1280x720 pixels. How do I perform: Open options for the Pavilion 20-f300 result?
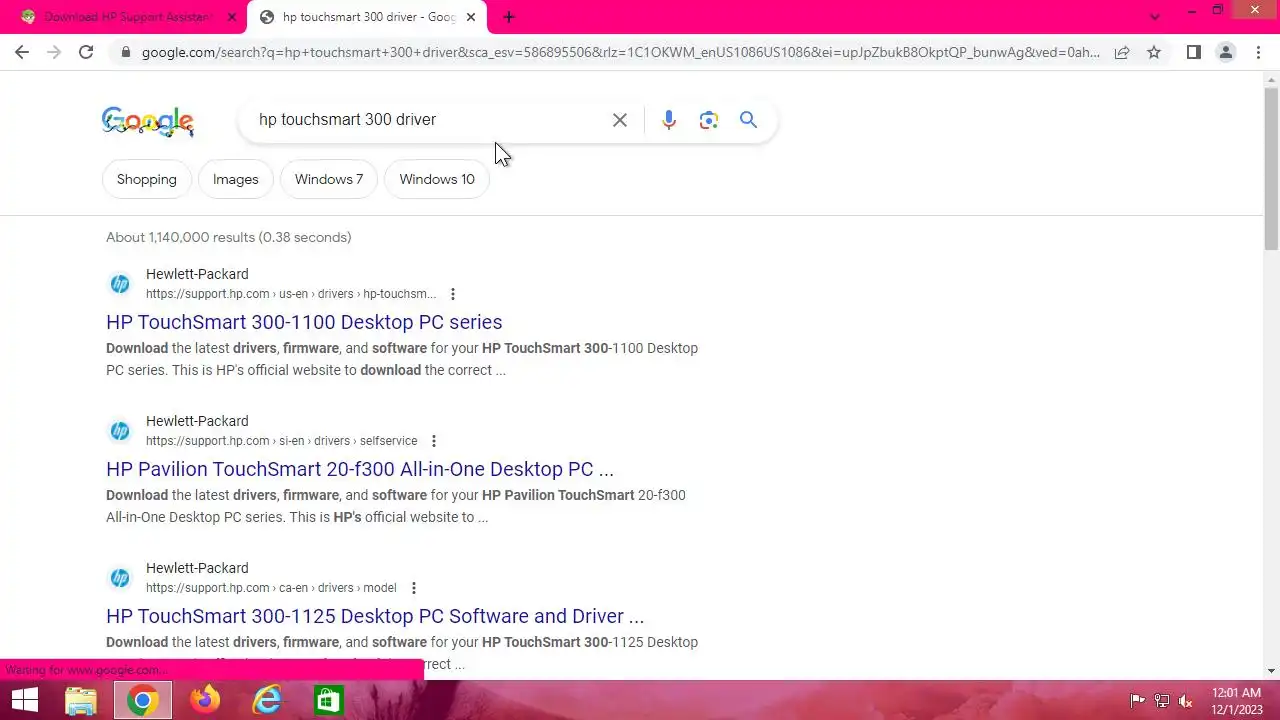click(434, 441)
